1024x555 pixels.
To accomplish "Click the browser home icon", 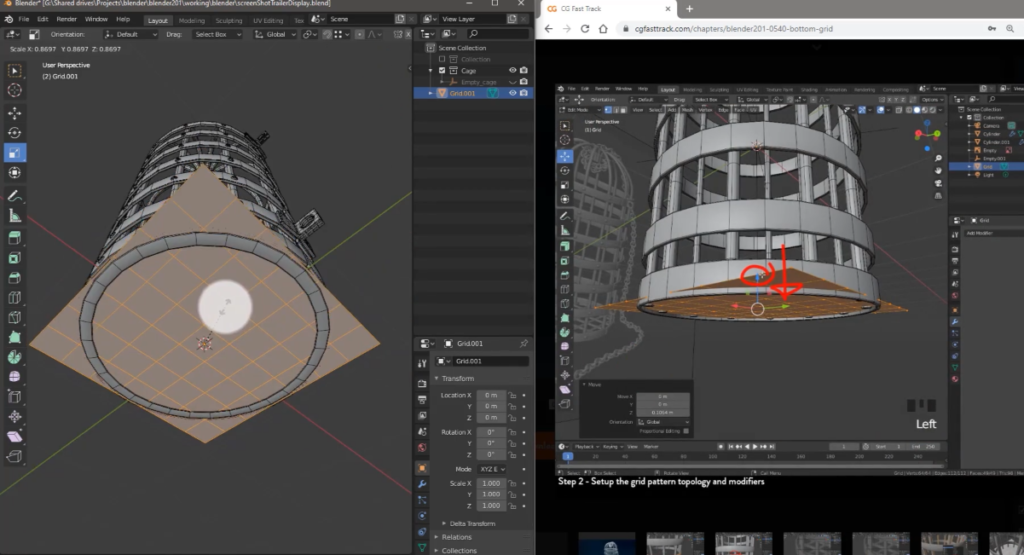I will coord(603,29).
